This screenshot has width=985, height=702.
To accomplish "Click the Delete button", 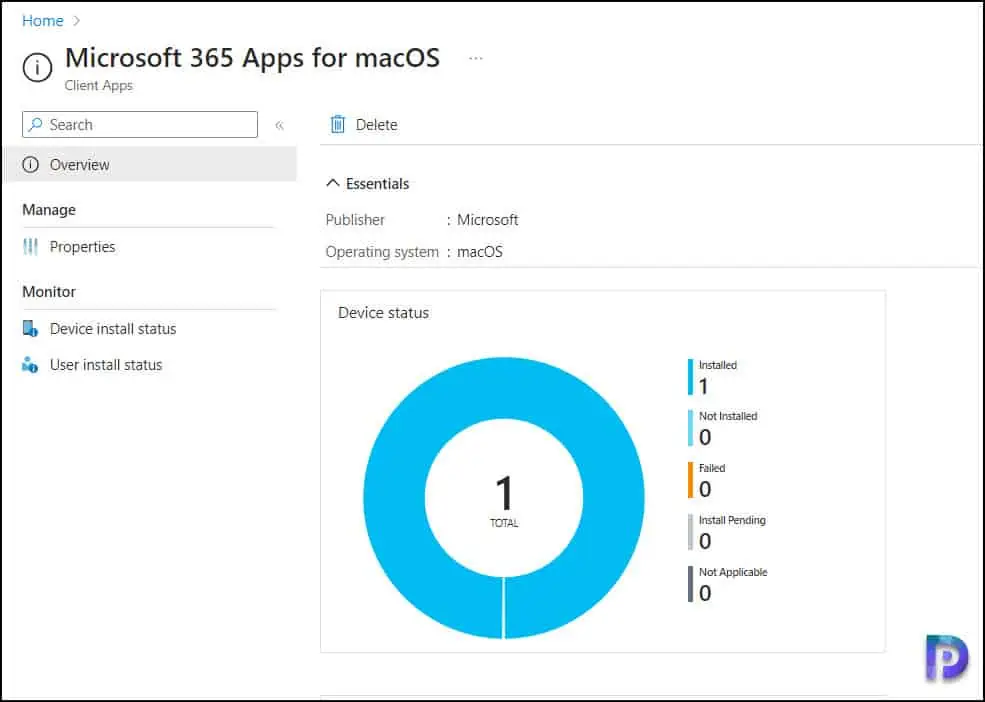I will (x=364, y=124).
